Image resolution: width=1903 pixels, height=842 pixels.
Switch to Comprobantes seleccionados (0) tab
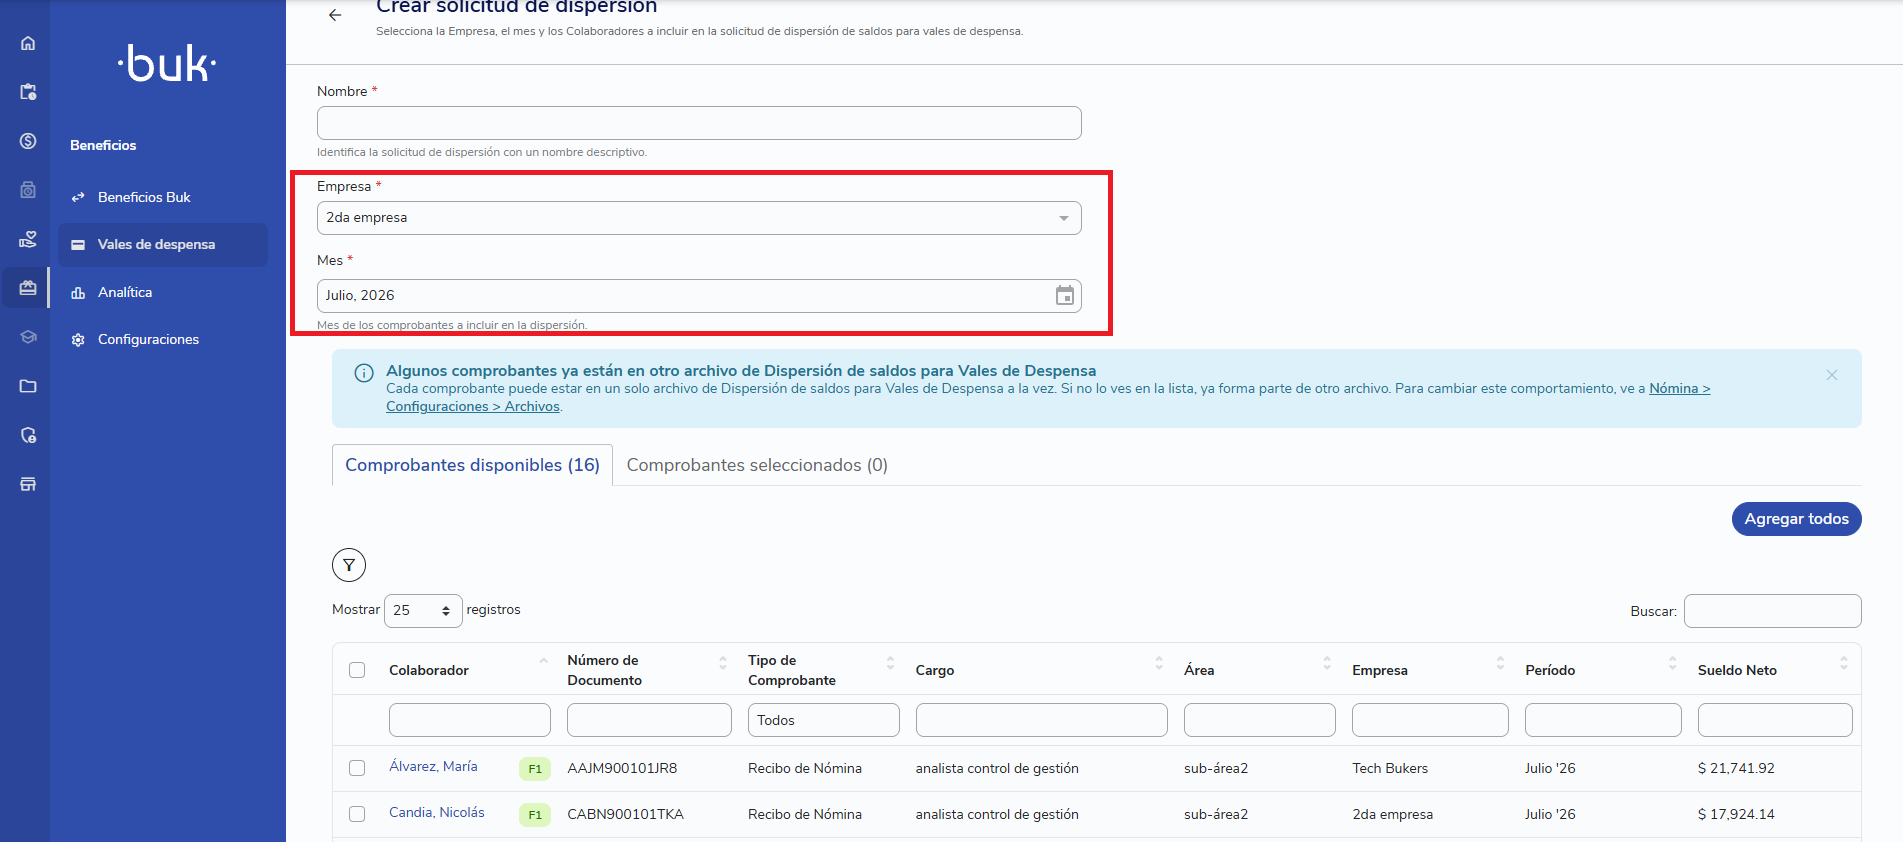[757, 465]
